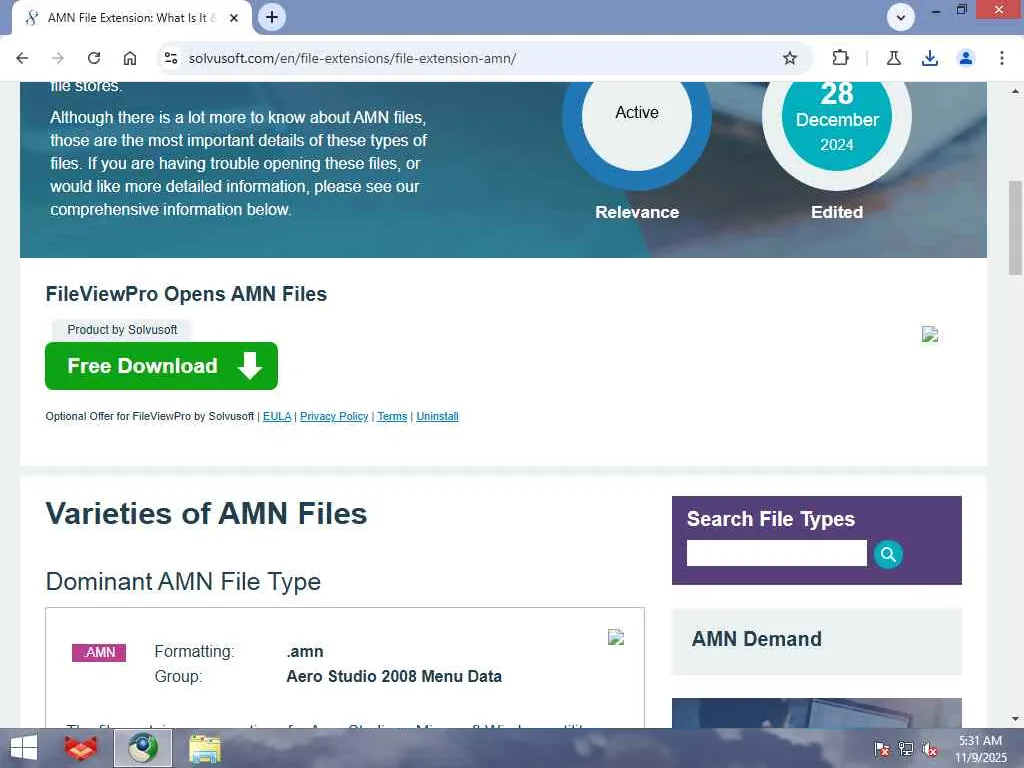Click the pink .AMN badge
This screenshot has width=1024, height=768.
pyautogui.click(x=99, y=652)
